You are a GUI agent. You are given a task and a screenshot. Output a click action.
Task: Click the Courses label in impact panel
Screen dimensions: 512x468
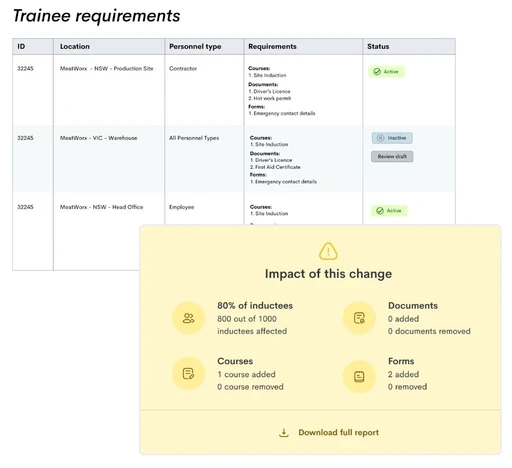click(235, 361)
